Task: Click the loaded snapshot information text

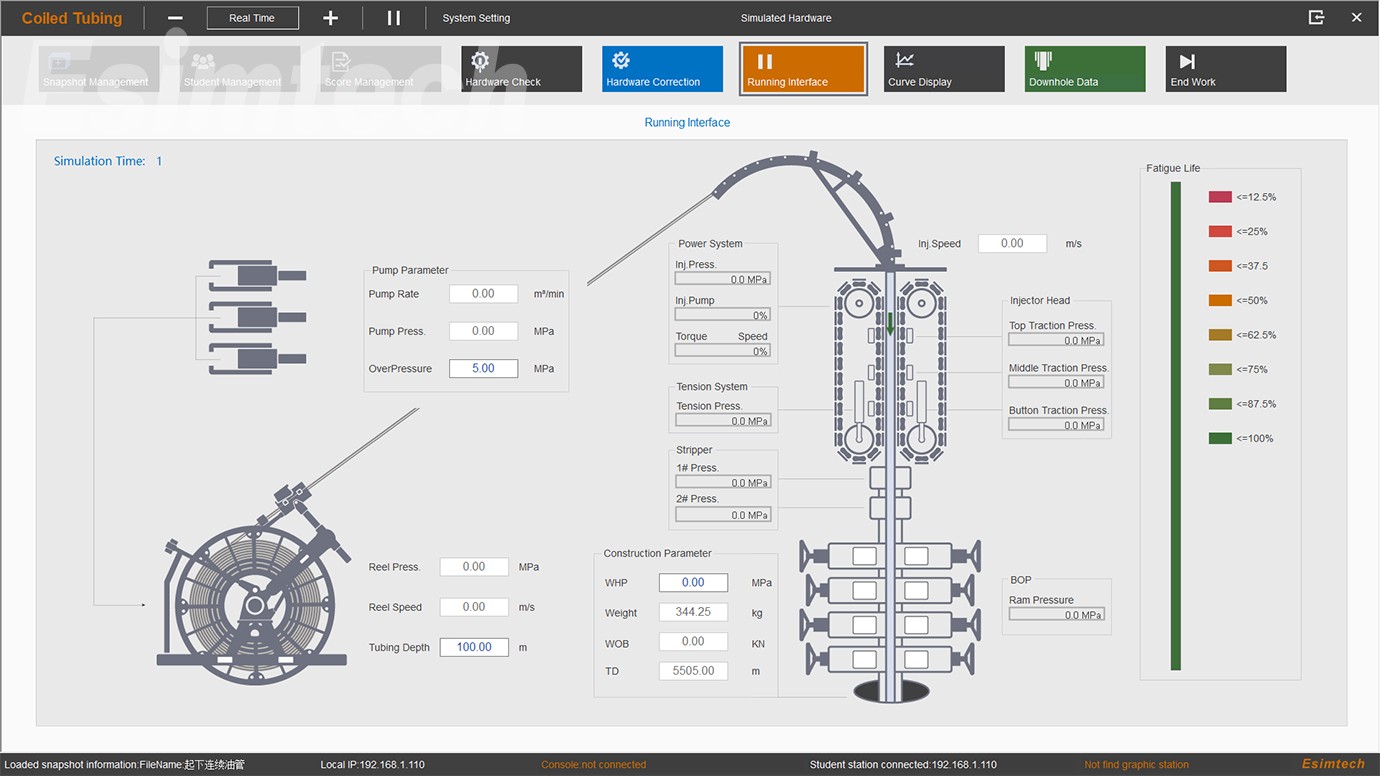Action: click(125, 765)
